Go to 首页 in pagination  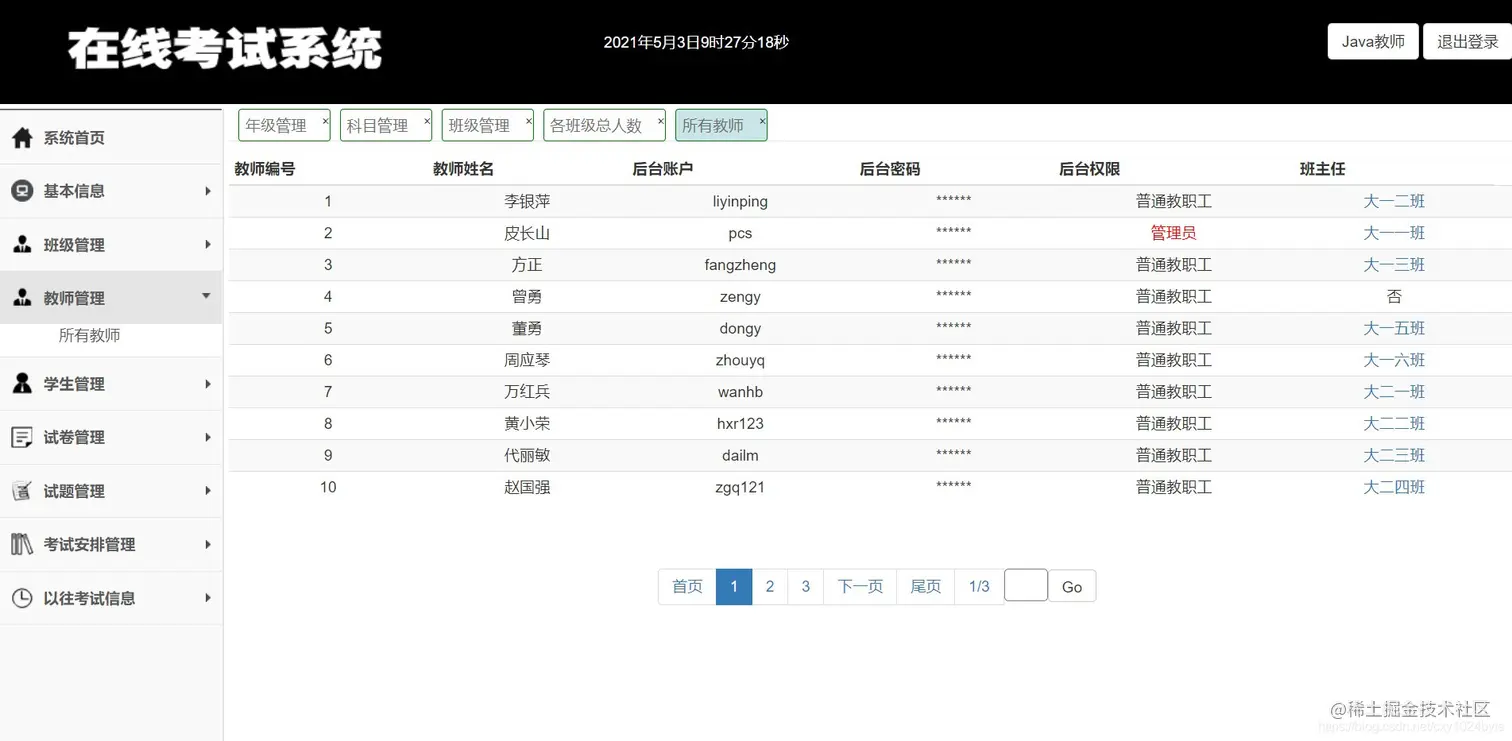(687, 586)
